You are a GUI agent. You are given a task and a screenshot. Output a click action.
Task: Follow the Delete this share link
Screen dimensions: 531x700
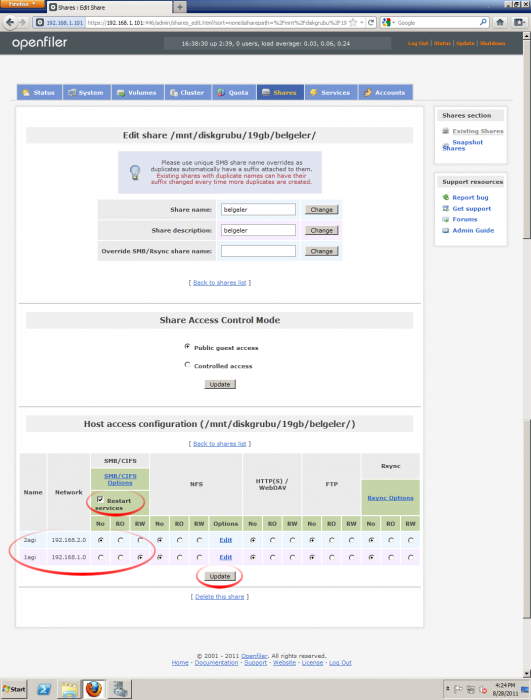[220, 596]
